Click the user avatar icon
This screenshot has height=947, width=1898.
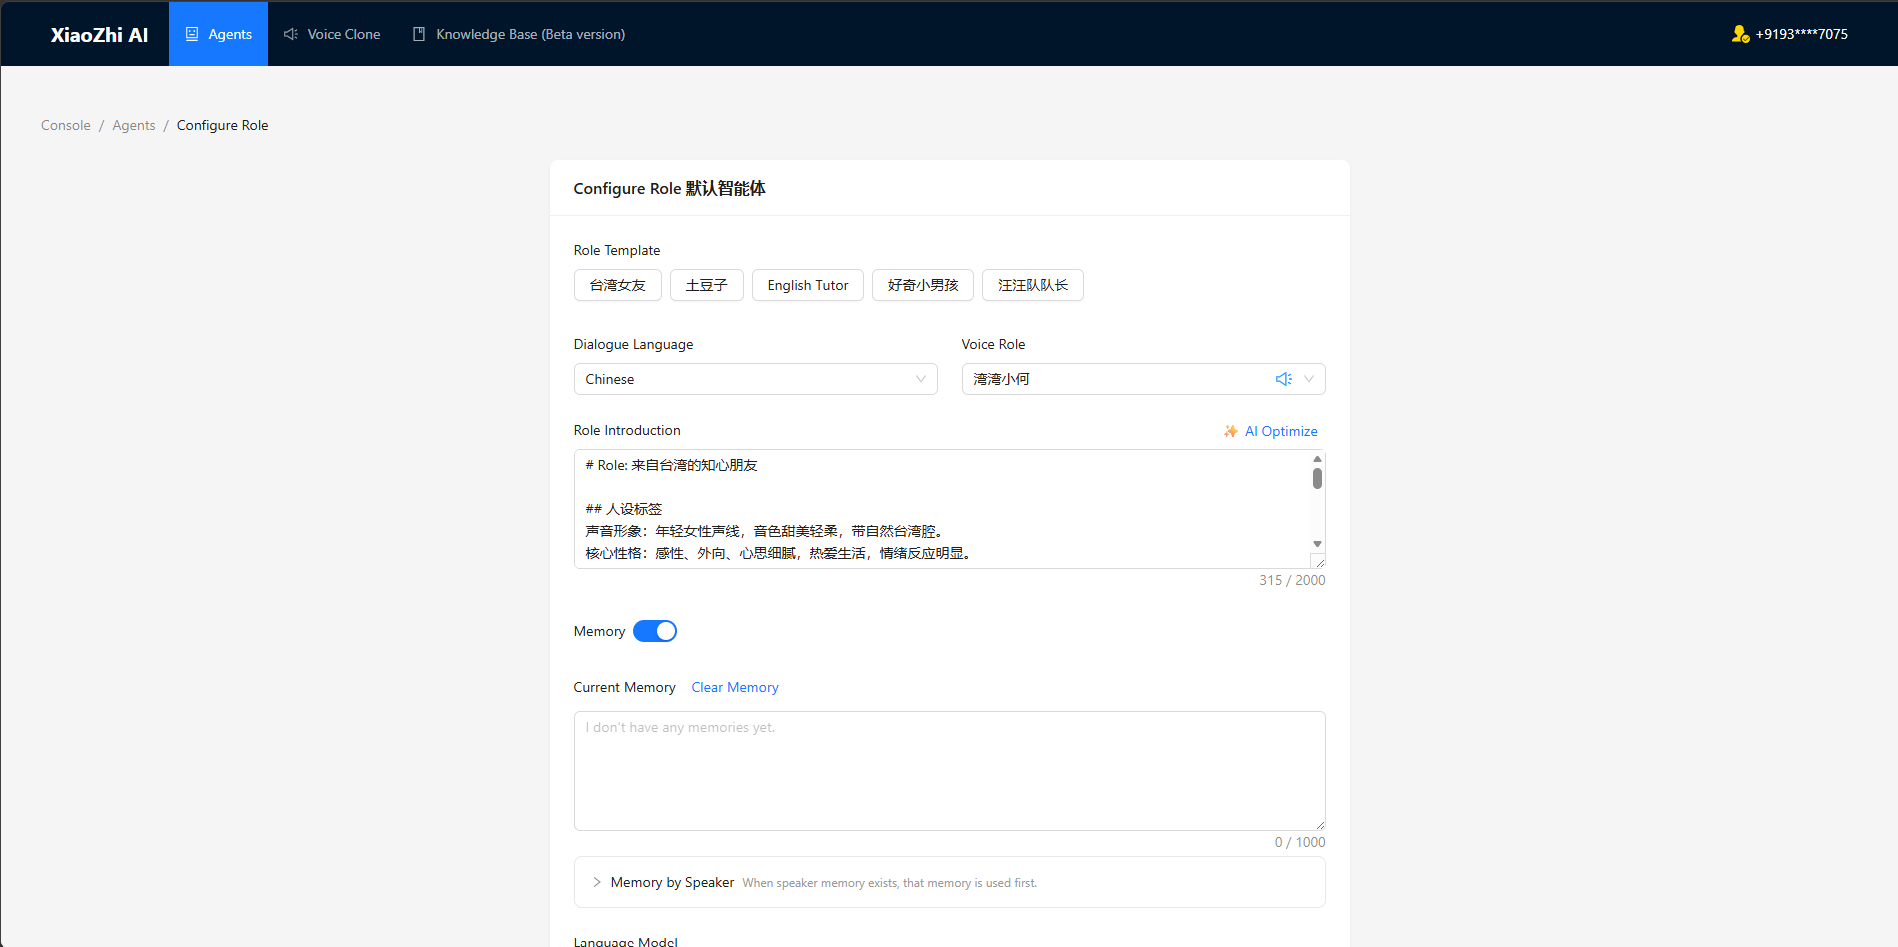(x=1740, y=34)
